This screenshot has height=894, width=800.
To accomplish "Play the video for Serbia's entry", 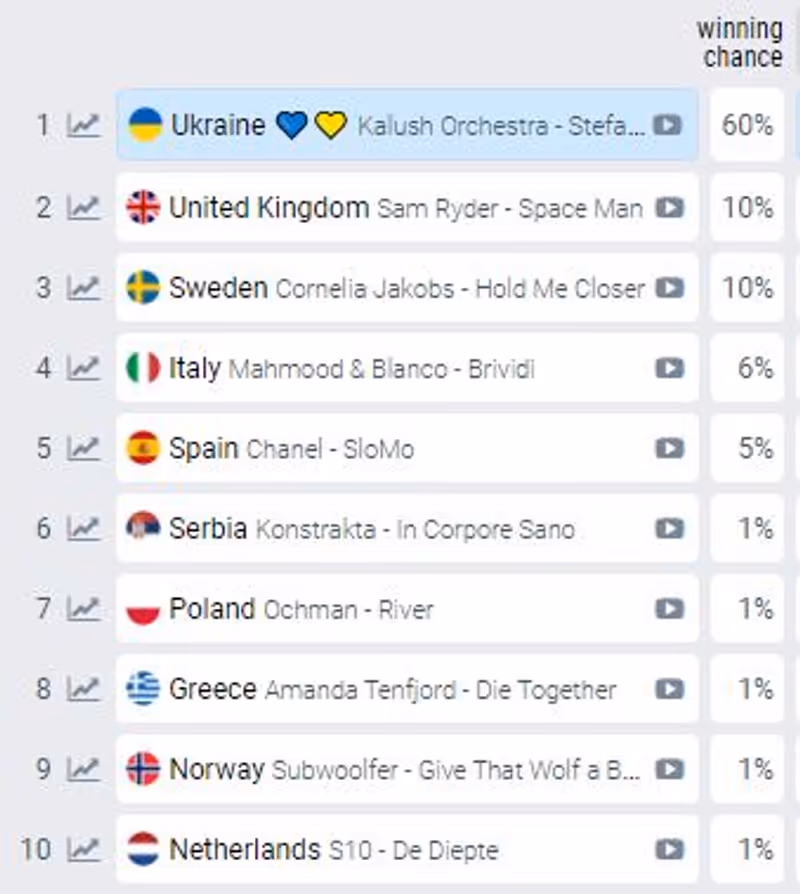I will 669,529.
